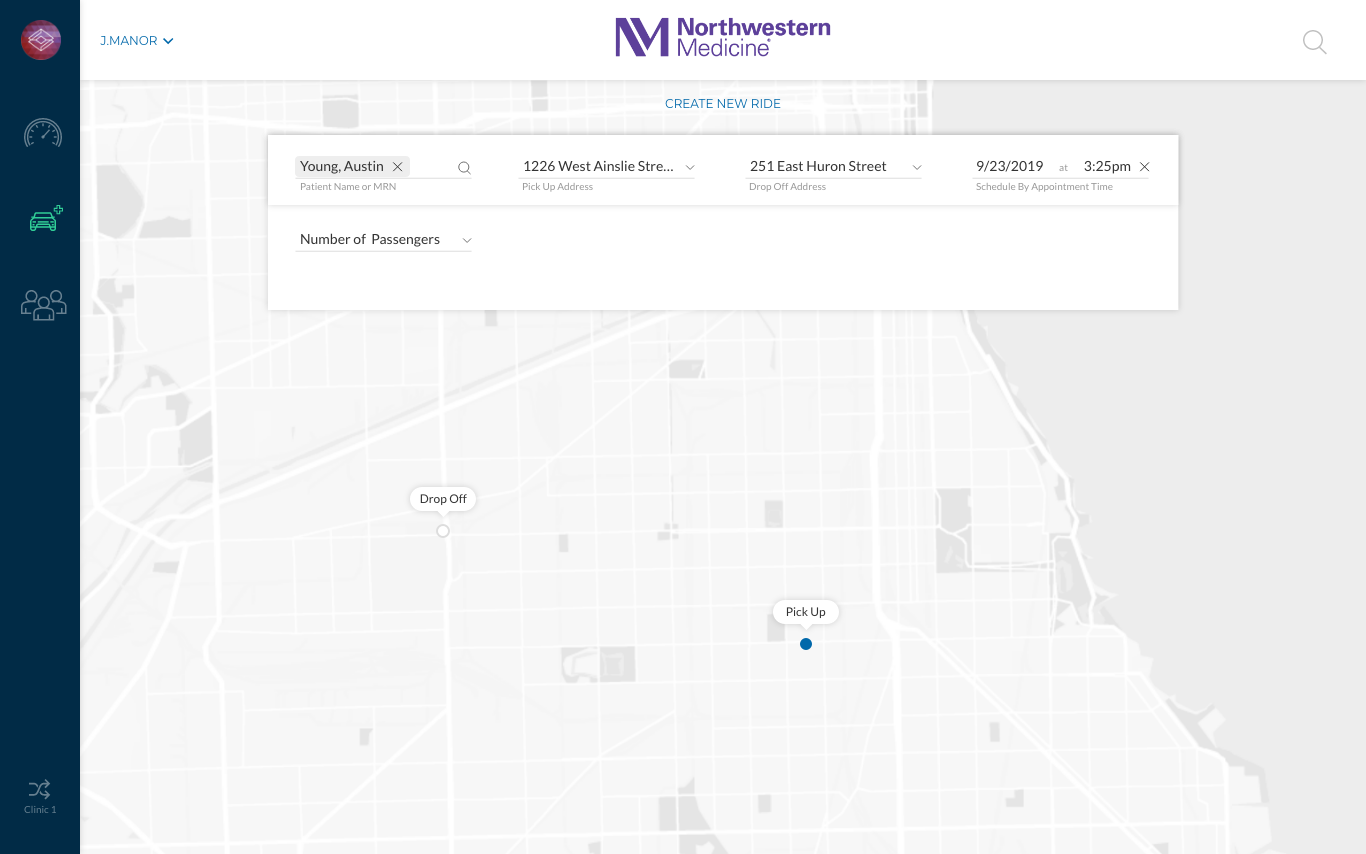Click the 9/23/2019 date field
Viewport: 1366px width, 854px height.
(x=1009, y=167)
